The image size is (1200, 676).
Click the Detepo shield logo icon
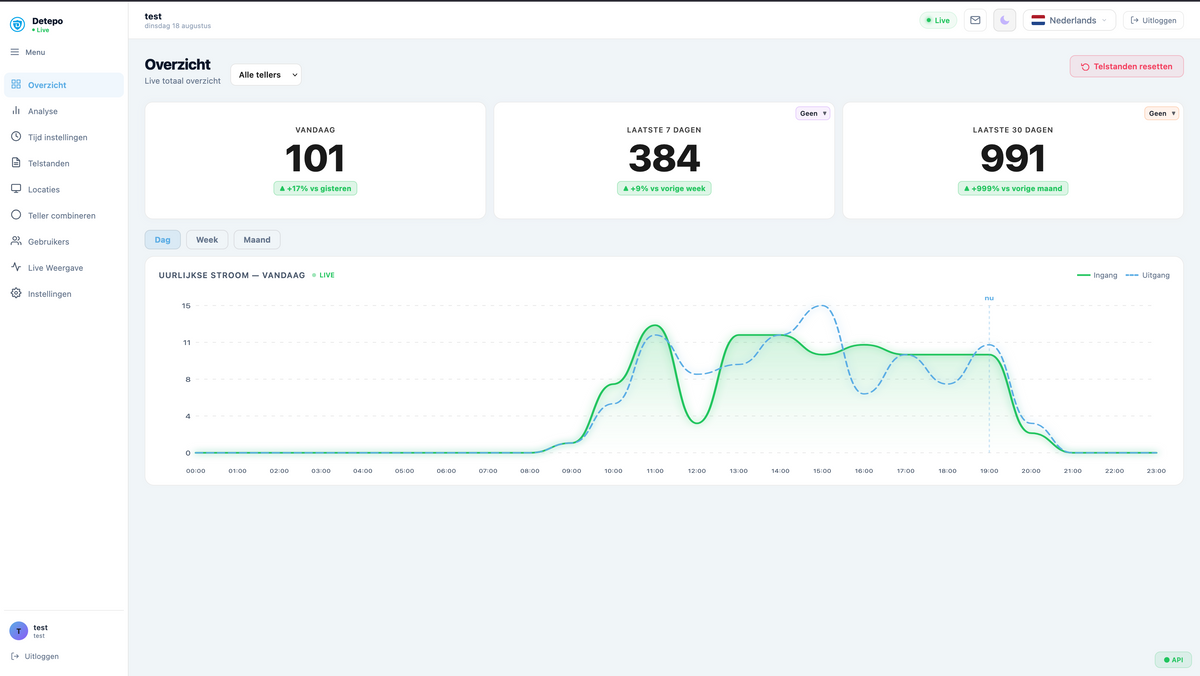pos(18,24)
